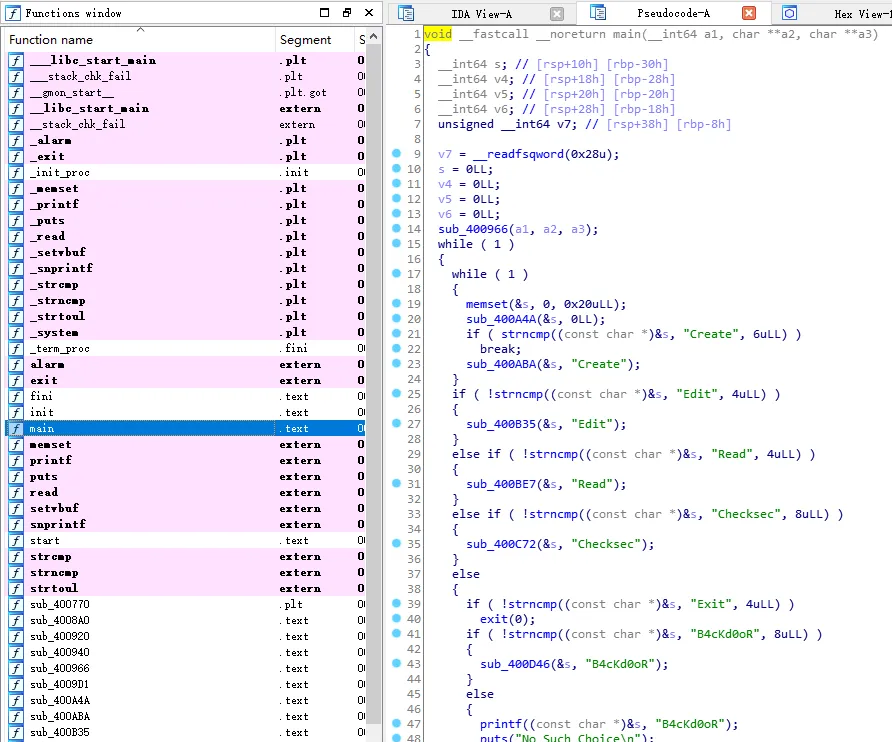
Task: Select sub_400920 in the function list
Action: pos(185,637)
